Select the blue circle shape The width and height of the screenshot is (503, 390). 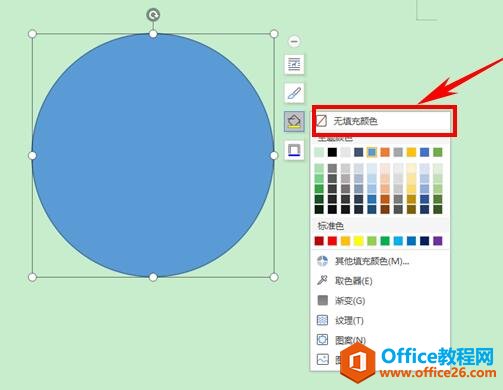click(153, 155)
